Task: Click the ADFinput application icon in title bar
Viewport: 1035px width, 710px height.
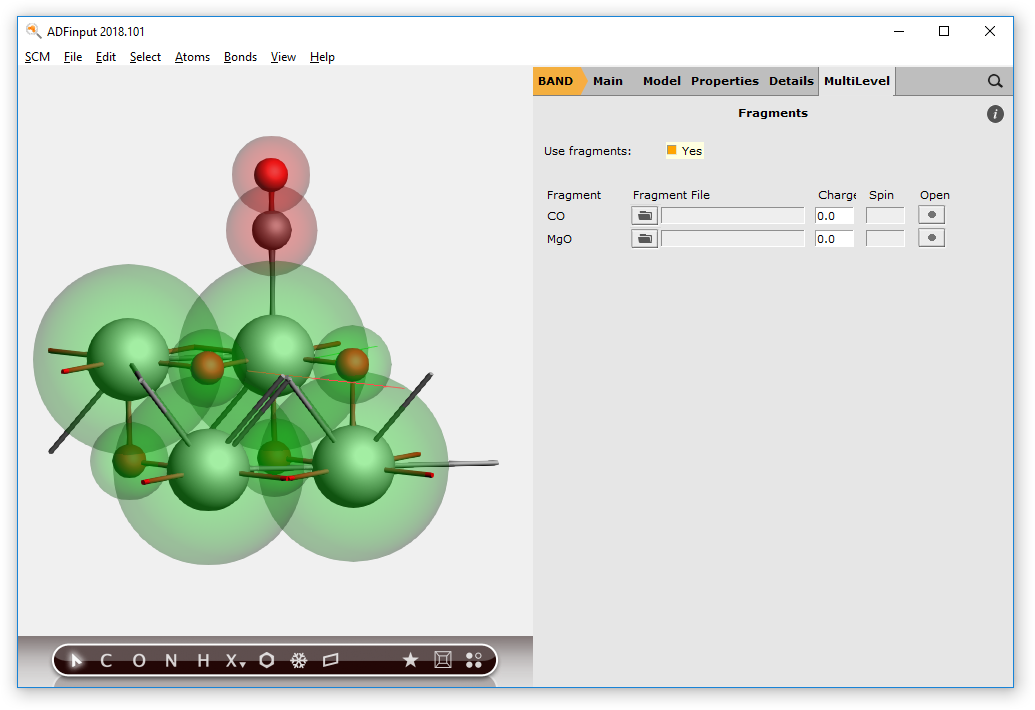Action: click(x=33, y=31)
